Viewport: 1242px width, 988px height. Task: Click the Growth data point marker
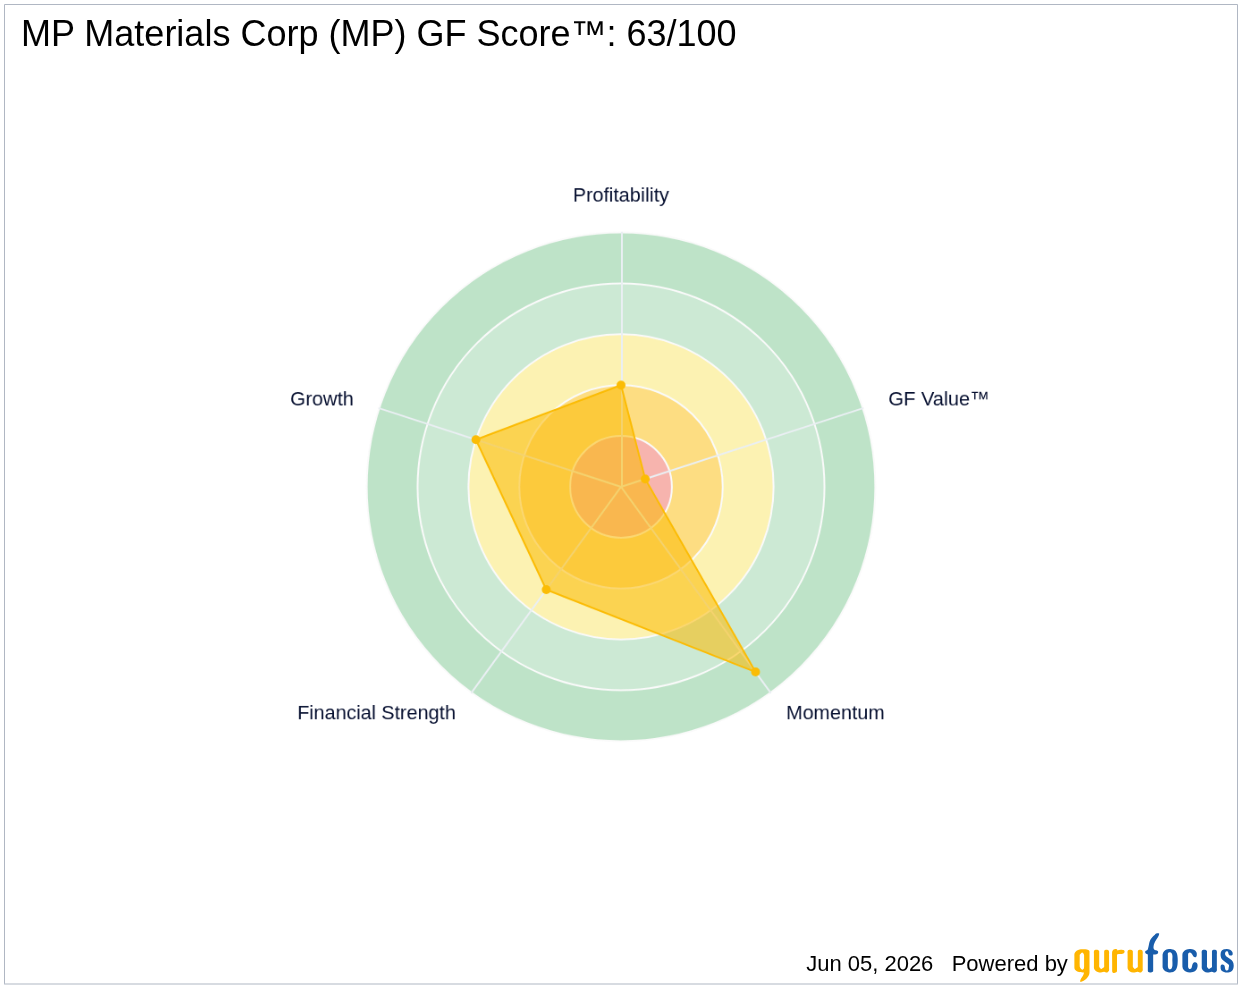click(x=476, y=440)
